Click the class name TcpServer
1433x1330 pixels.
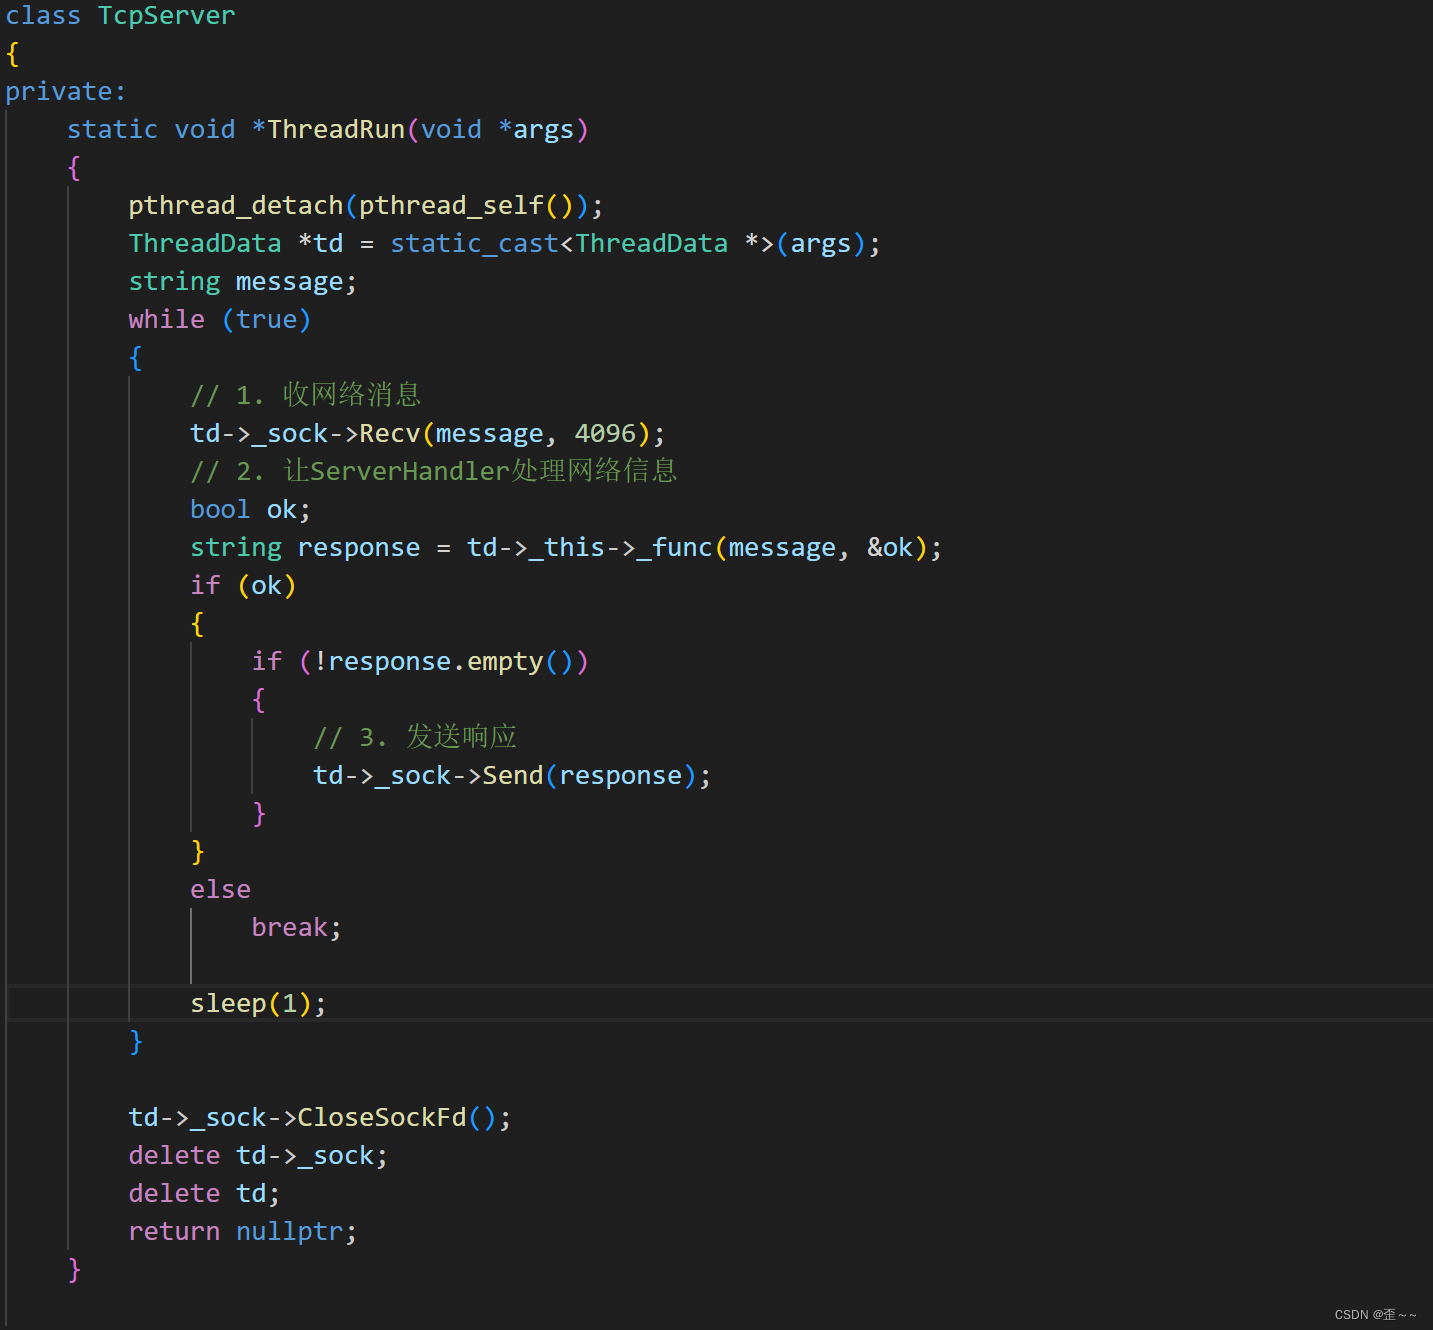pos(167,16)
